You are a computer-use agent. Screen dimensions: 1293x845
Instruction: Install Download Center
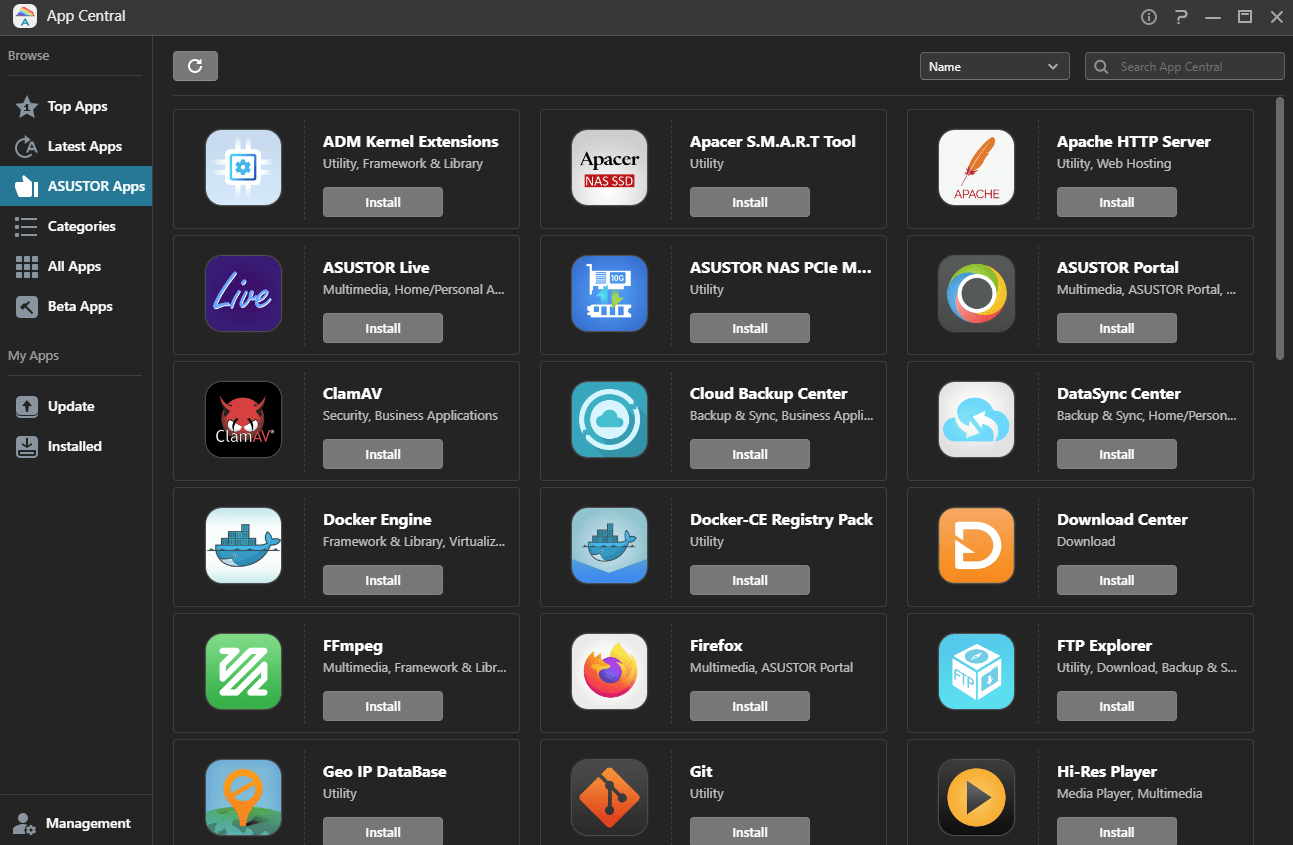pyautogui.click(x=1117, y=580)
